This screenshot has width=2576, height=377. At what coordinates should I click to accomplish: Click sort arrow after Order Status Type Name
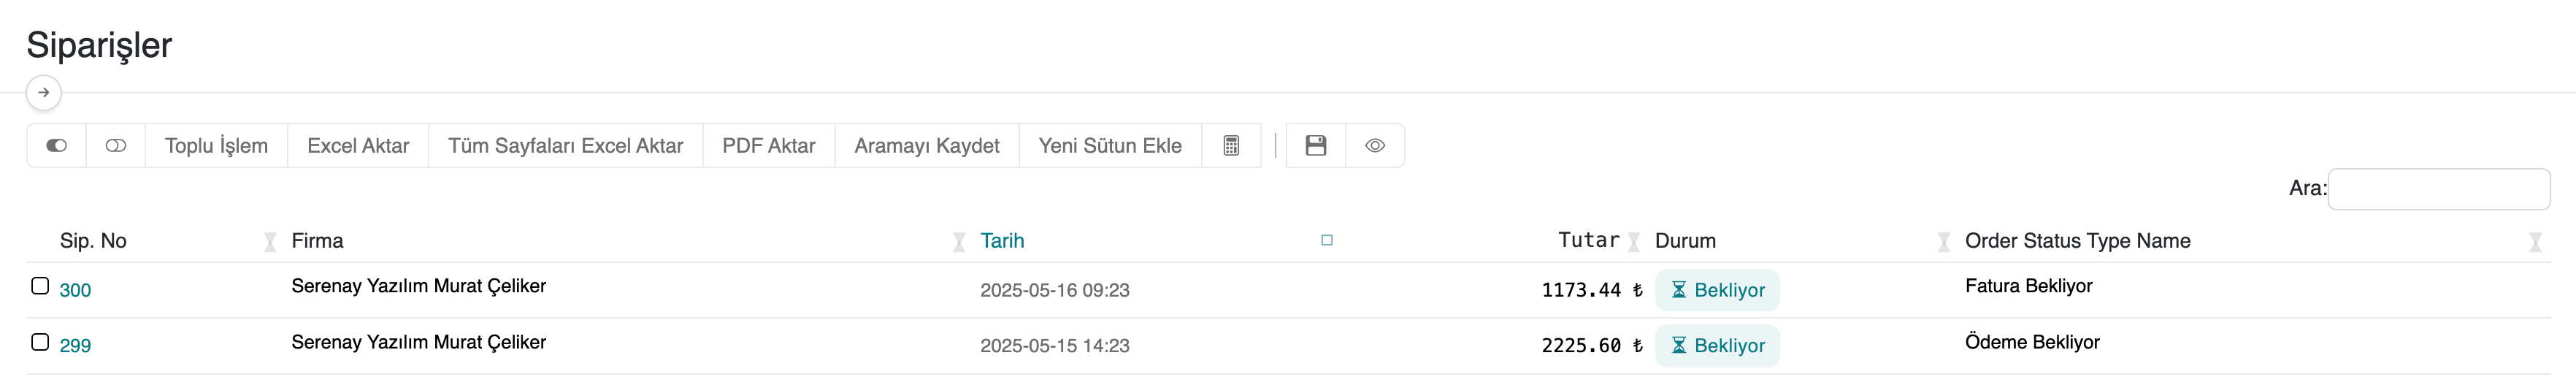2535,242
